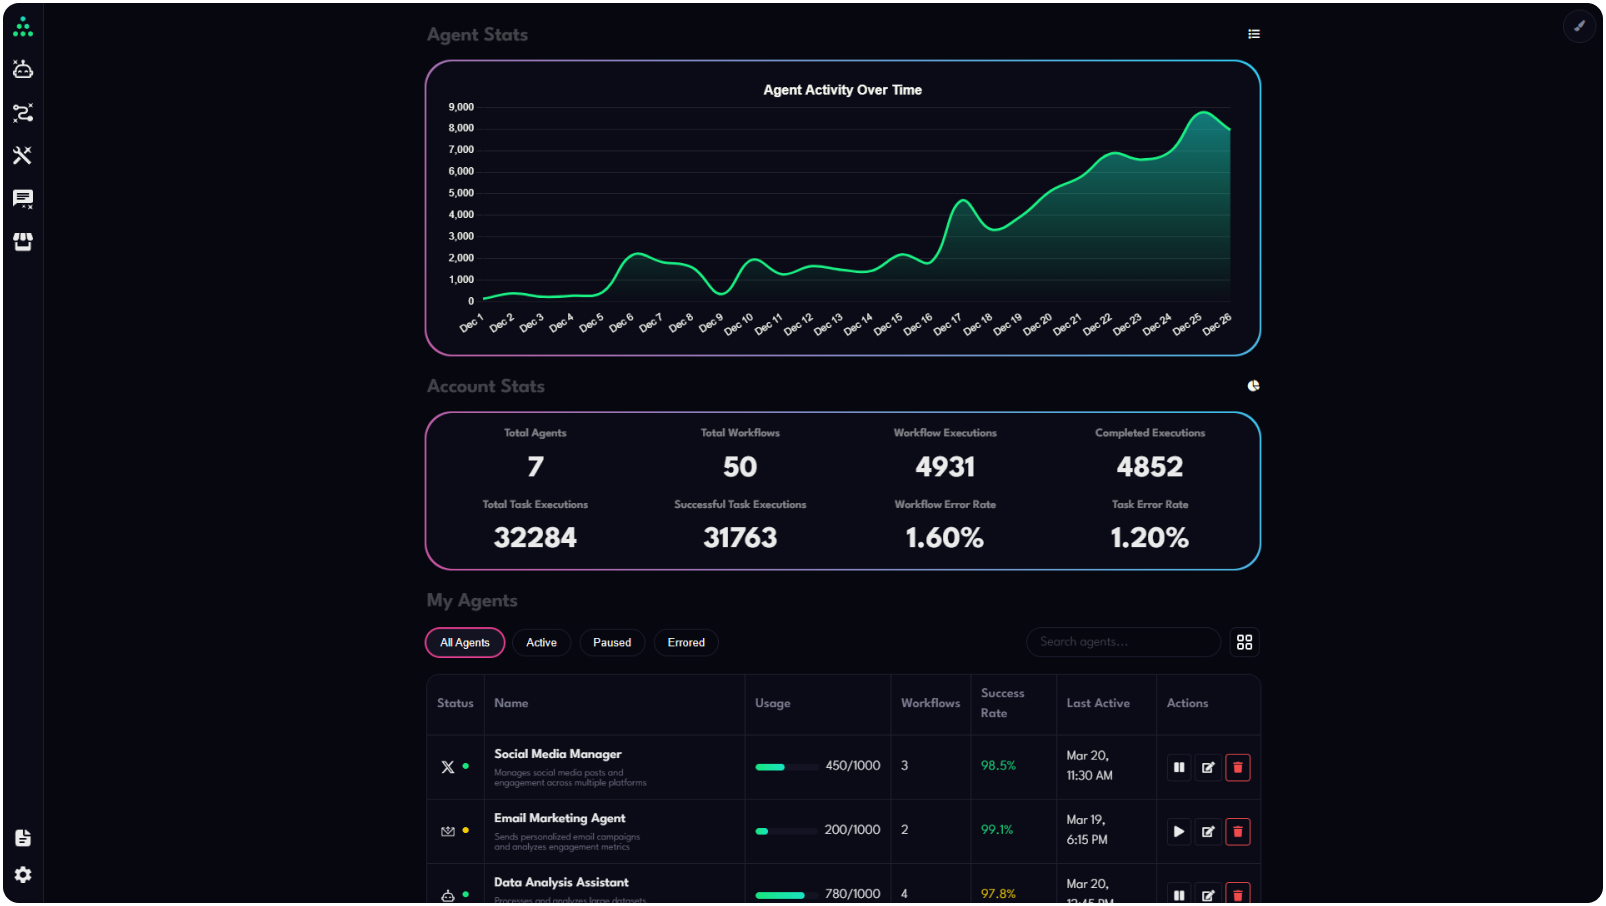Click the Workflow Executions value 4931
Image resolution: width=1606 pixels, height=906 pixels.
(945, 467)
